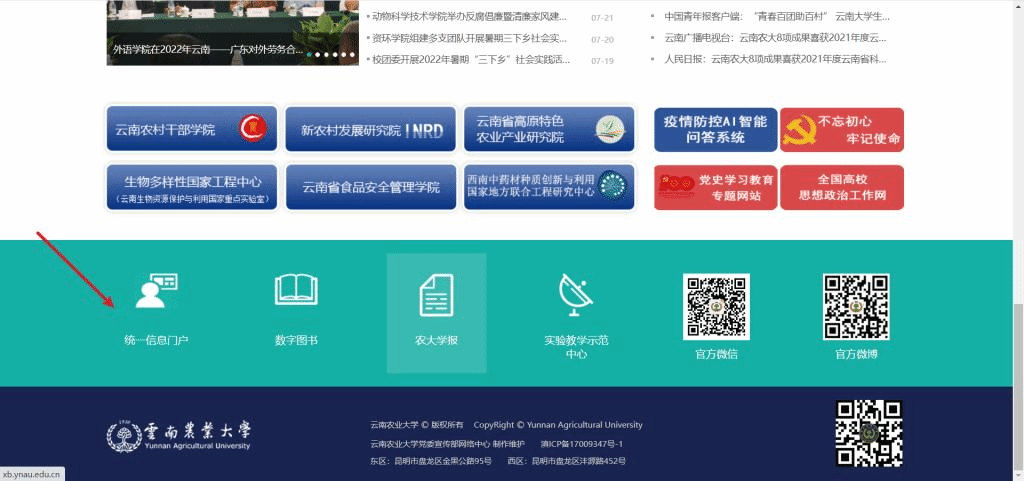The width and height of the screenshot is (1024, 481).
Task: Open the 不忘初心 牢记使命 banner
Action: click(841, 129)
